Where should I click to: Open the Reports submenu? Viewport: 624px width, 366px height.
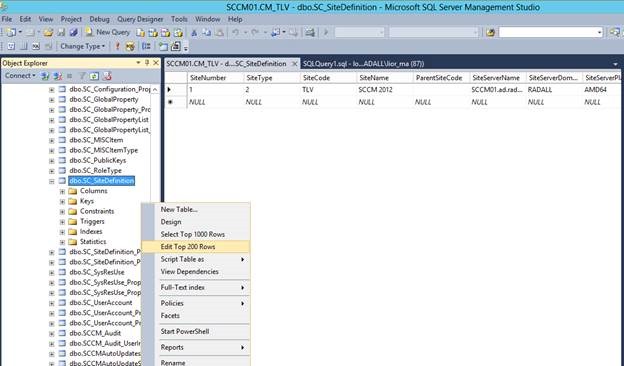pos(196,347)
